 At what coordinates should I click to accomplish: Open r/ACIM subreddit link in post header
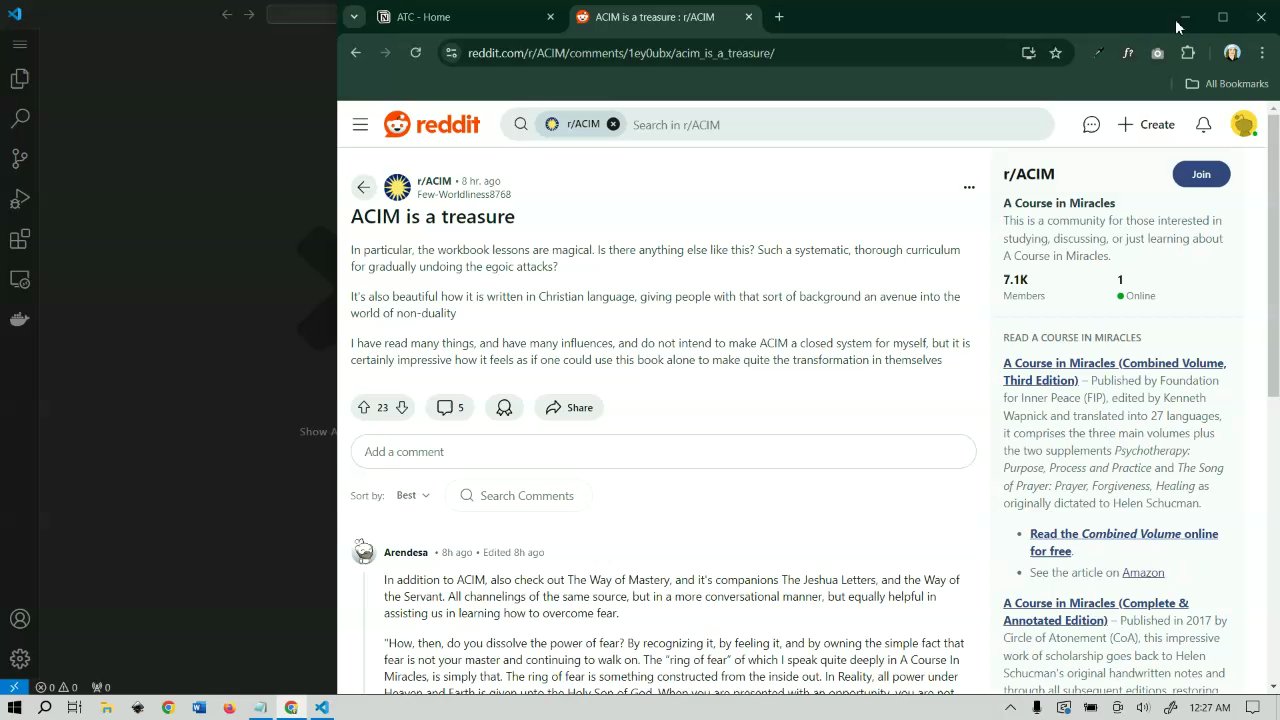(x=434, y=181)
